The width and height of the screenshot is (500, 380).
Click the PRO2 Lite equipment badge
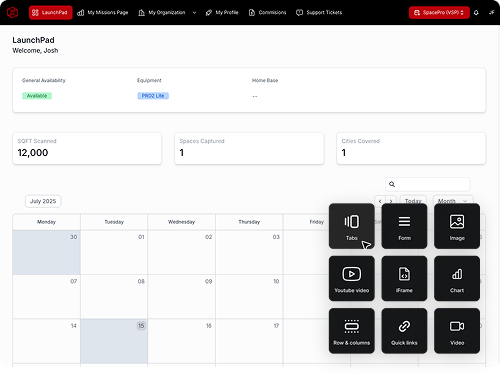153,96
